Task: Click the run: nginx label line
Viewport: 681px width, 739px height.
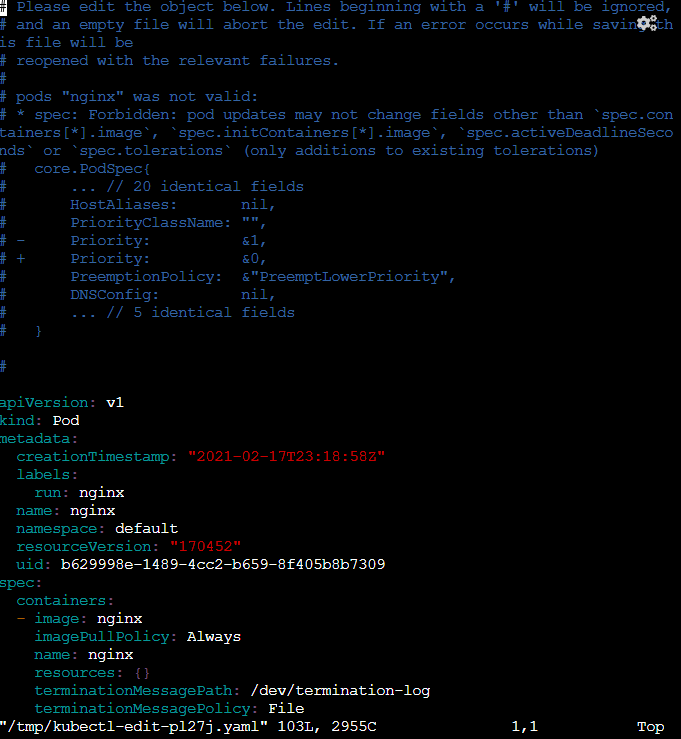Action: coord(79,493)
